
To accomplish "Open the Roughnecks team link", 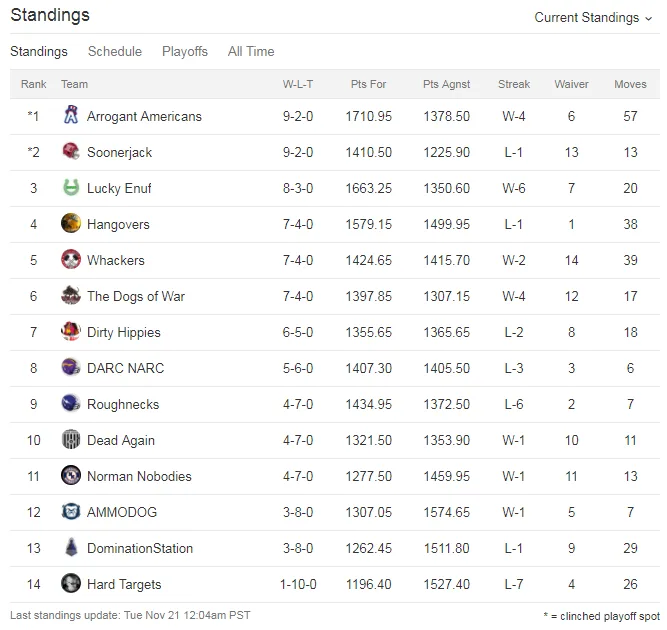I will pyautogui.click(x=123, y=404).
